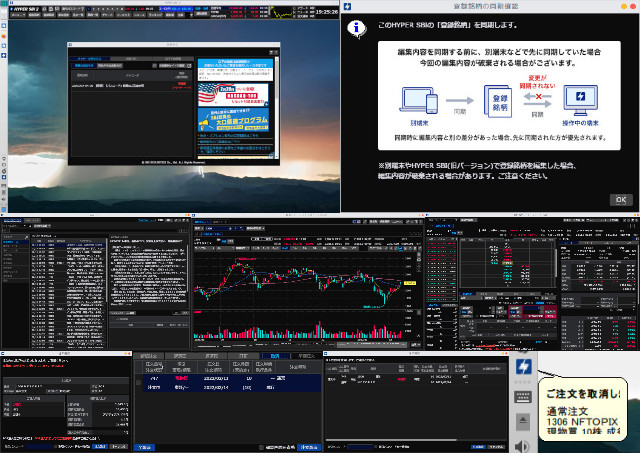Screen dimensions: 640x453
Task: Open dropdown arrow at end of main toolbar buttons
Action: (x=191, y=15)
